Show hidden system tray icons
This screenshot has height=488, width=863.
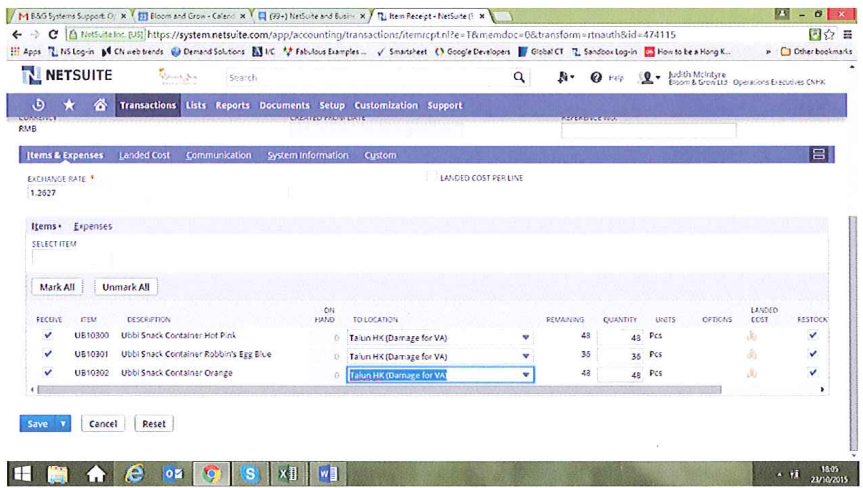[x=780, y=474]
